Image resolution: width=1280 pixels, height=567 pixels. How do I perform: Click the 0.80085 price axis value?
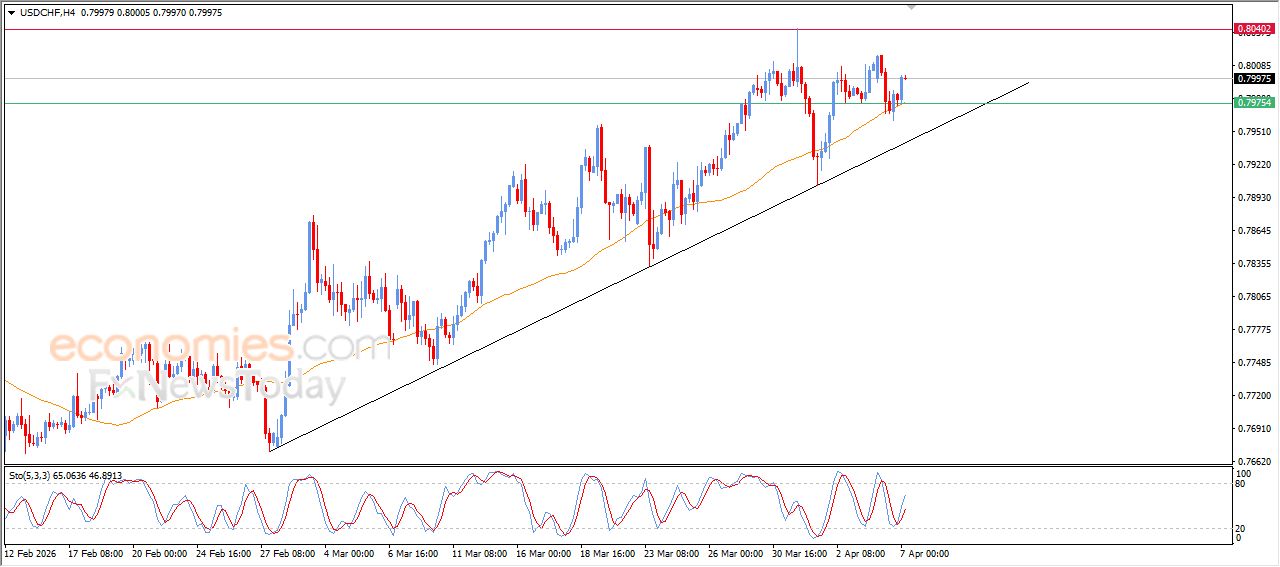[x=1254, y=65]
